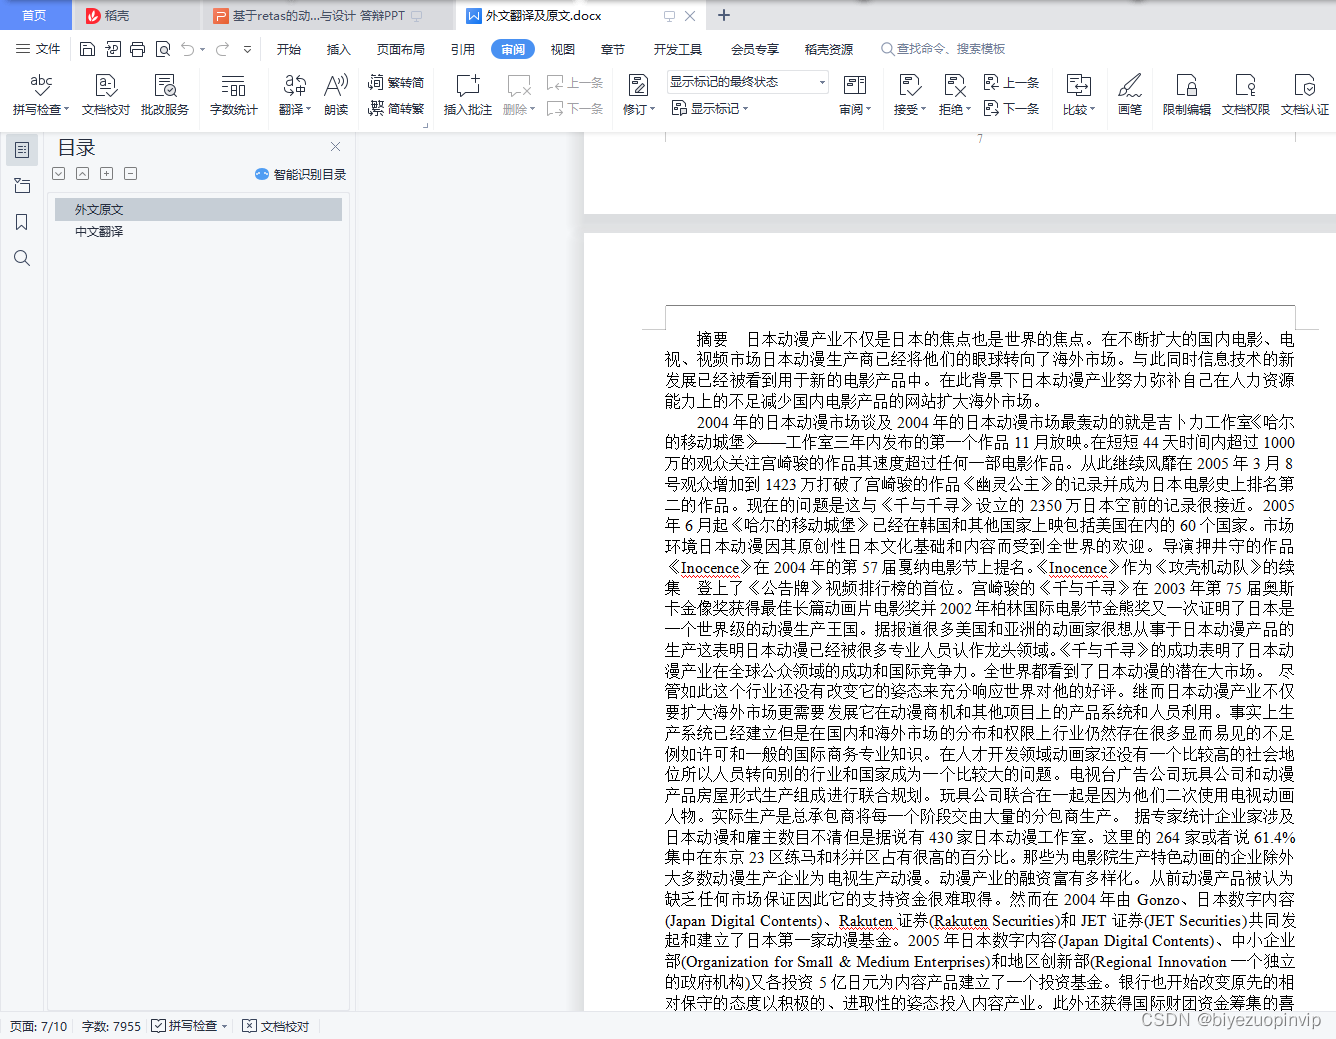Click the 修订 track changes icon
Viewport: 1336px width, 1039px height.
pyautogui.click(x=637, y=85)
